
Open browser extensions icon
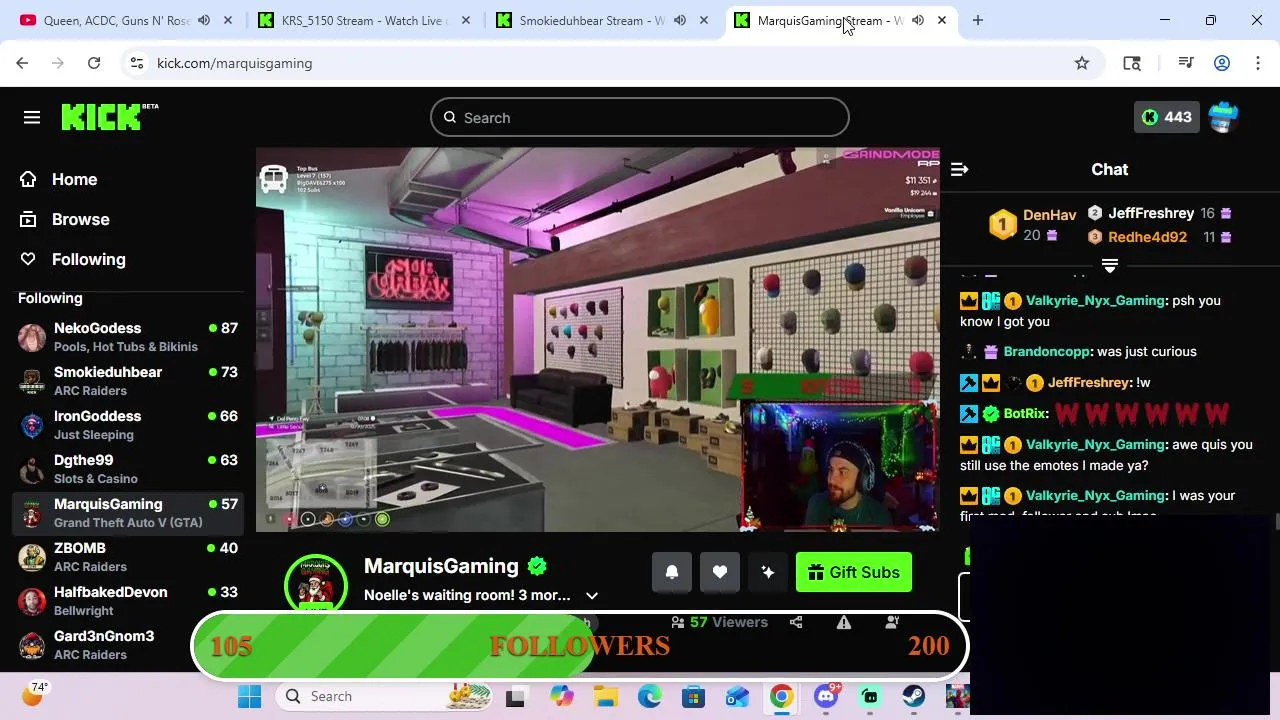[1132, 63]
